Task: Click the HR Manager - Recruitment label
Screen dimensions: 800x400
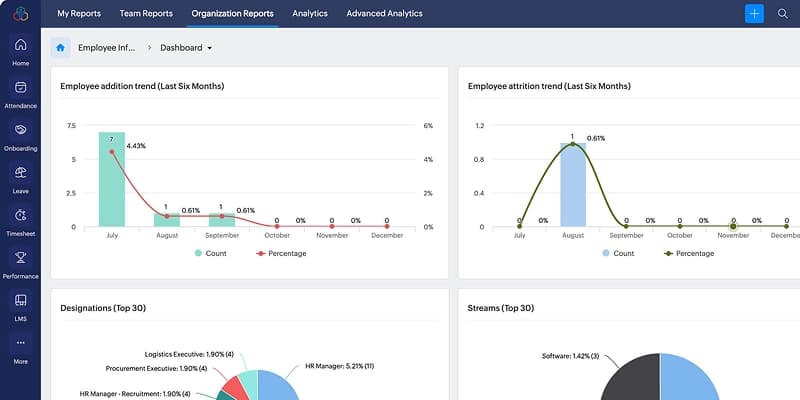Action: [135, 394]
